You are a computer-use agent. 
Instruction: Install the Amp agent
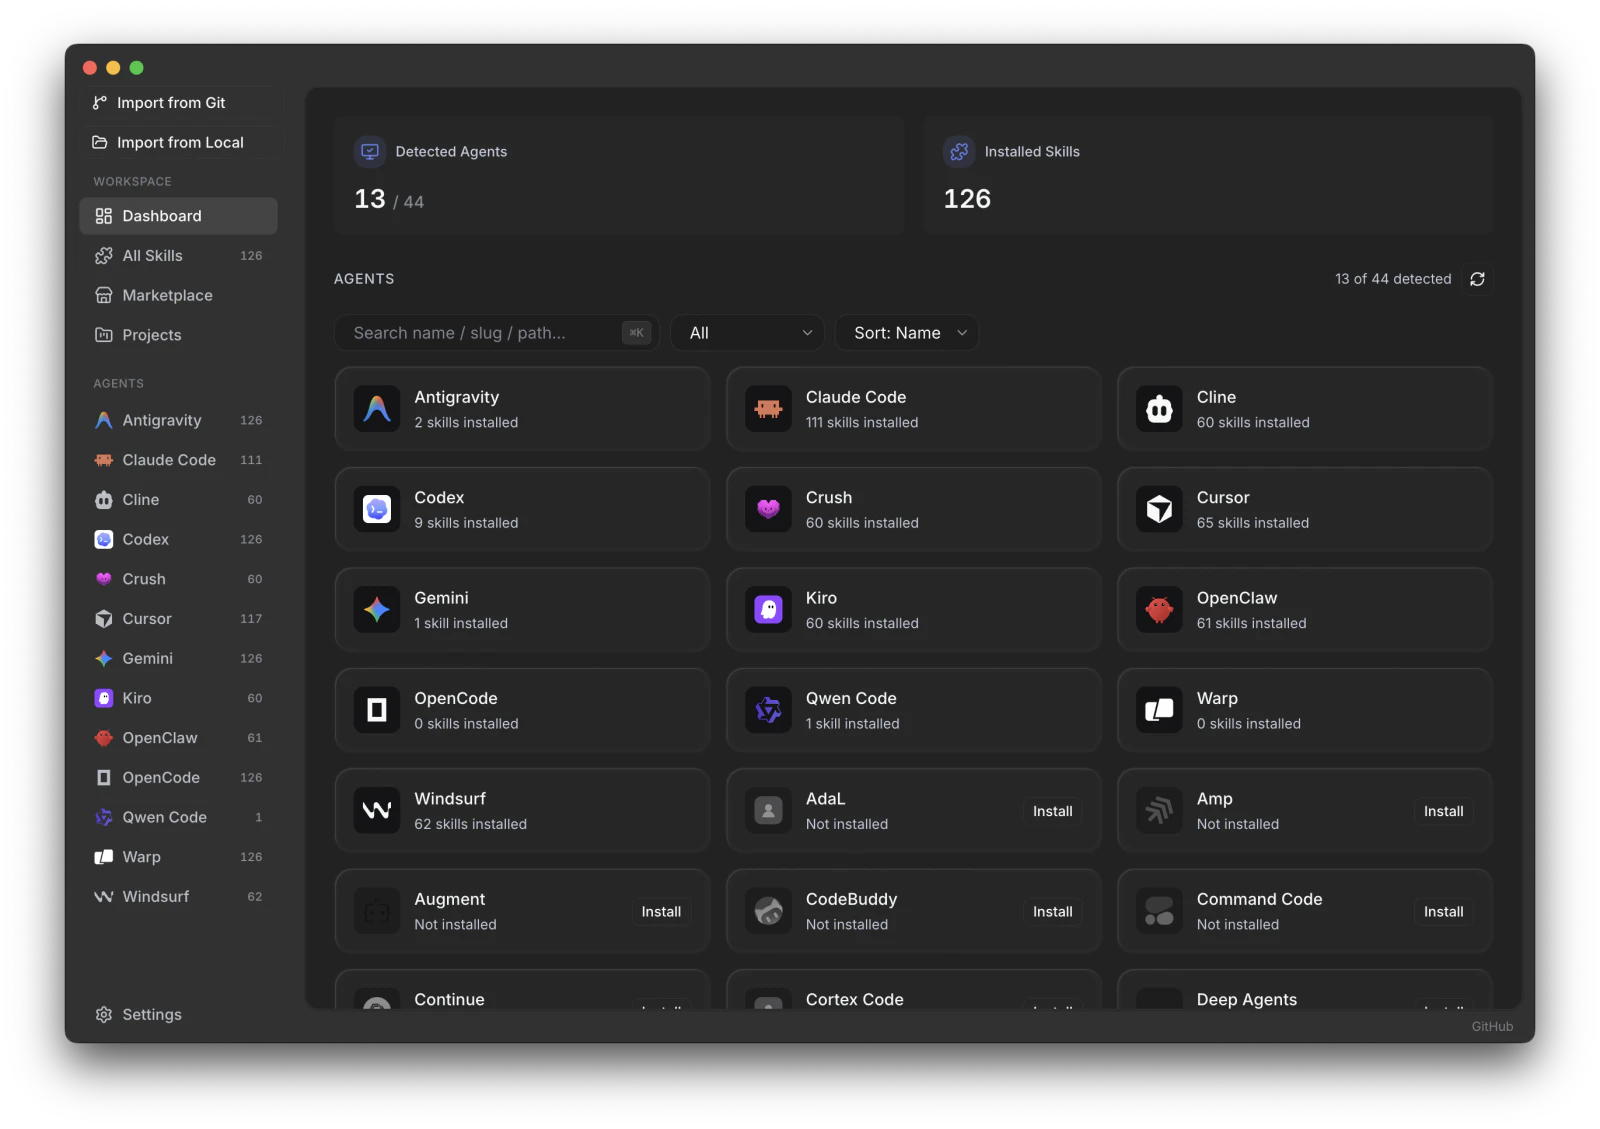point(1443,811)
